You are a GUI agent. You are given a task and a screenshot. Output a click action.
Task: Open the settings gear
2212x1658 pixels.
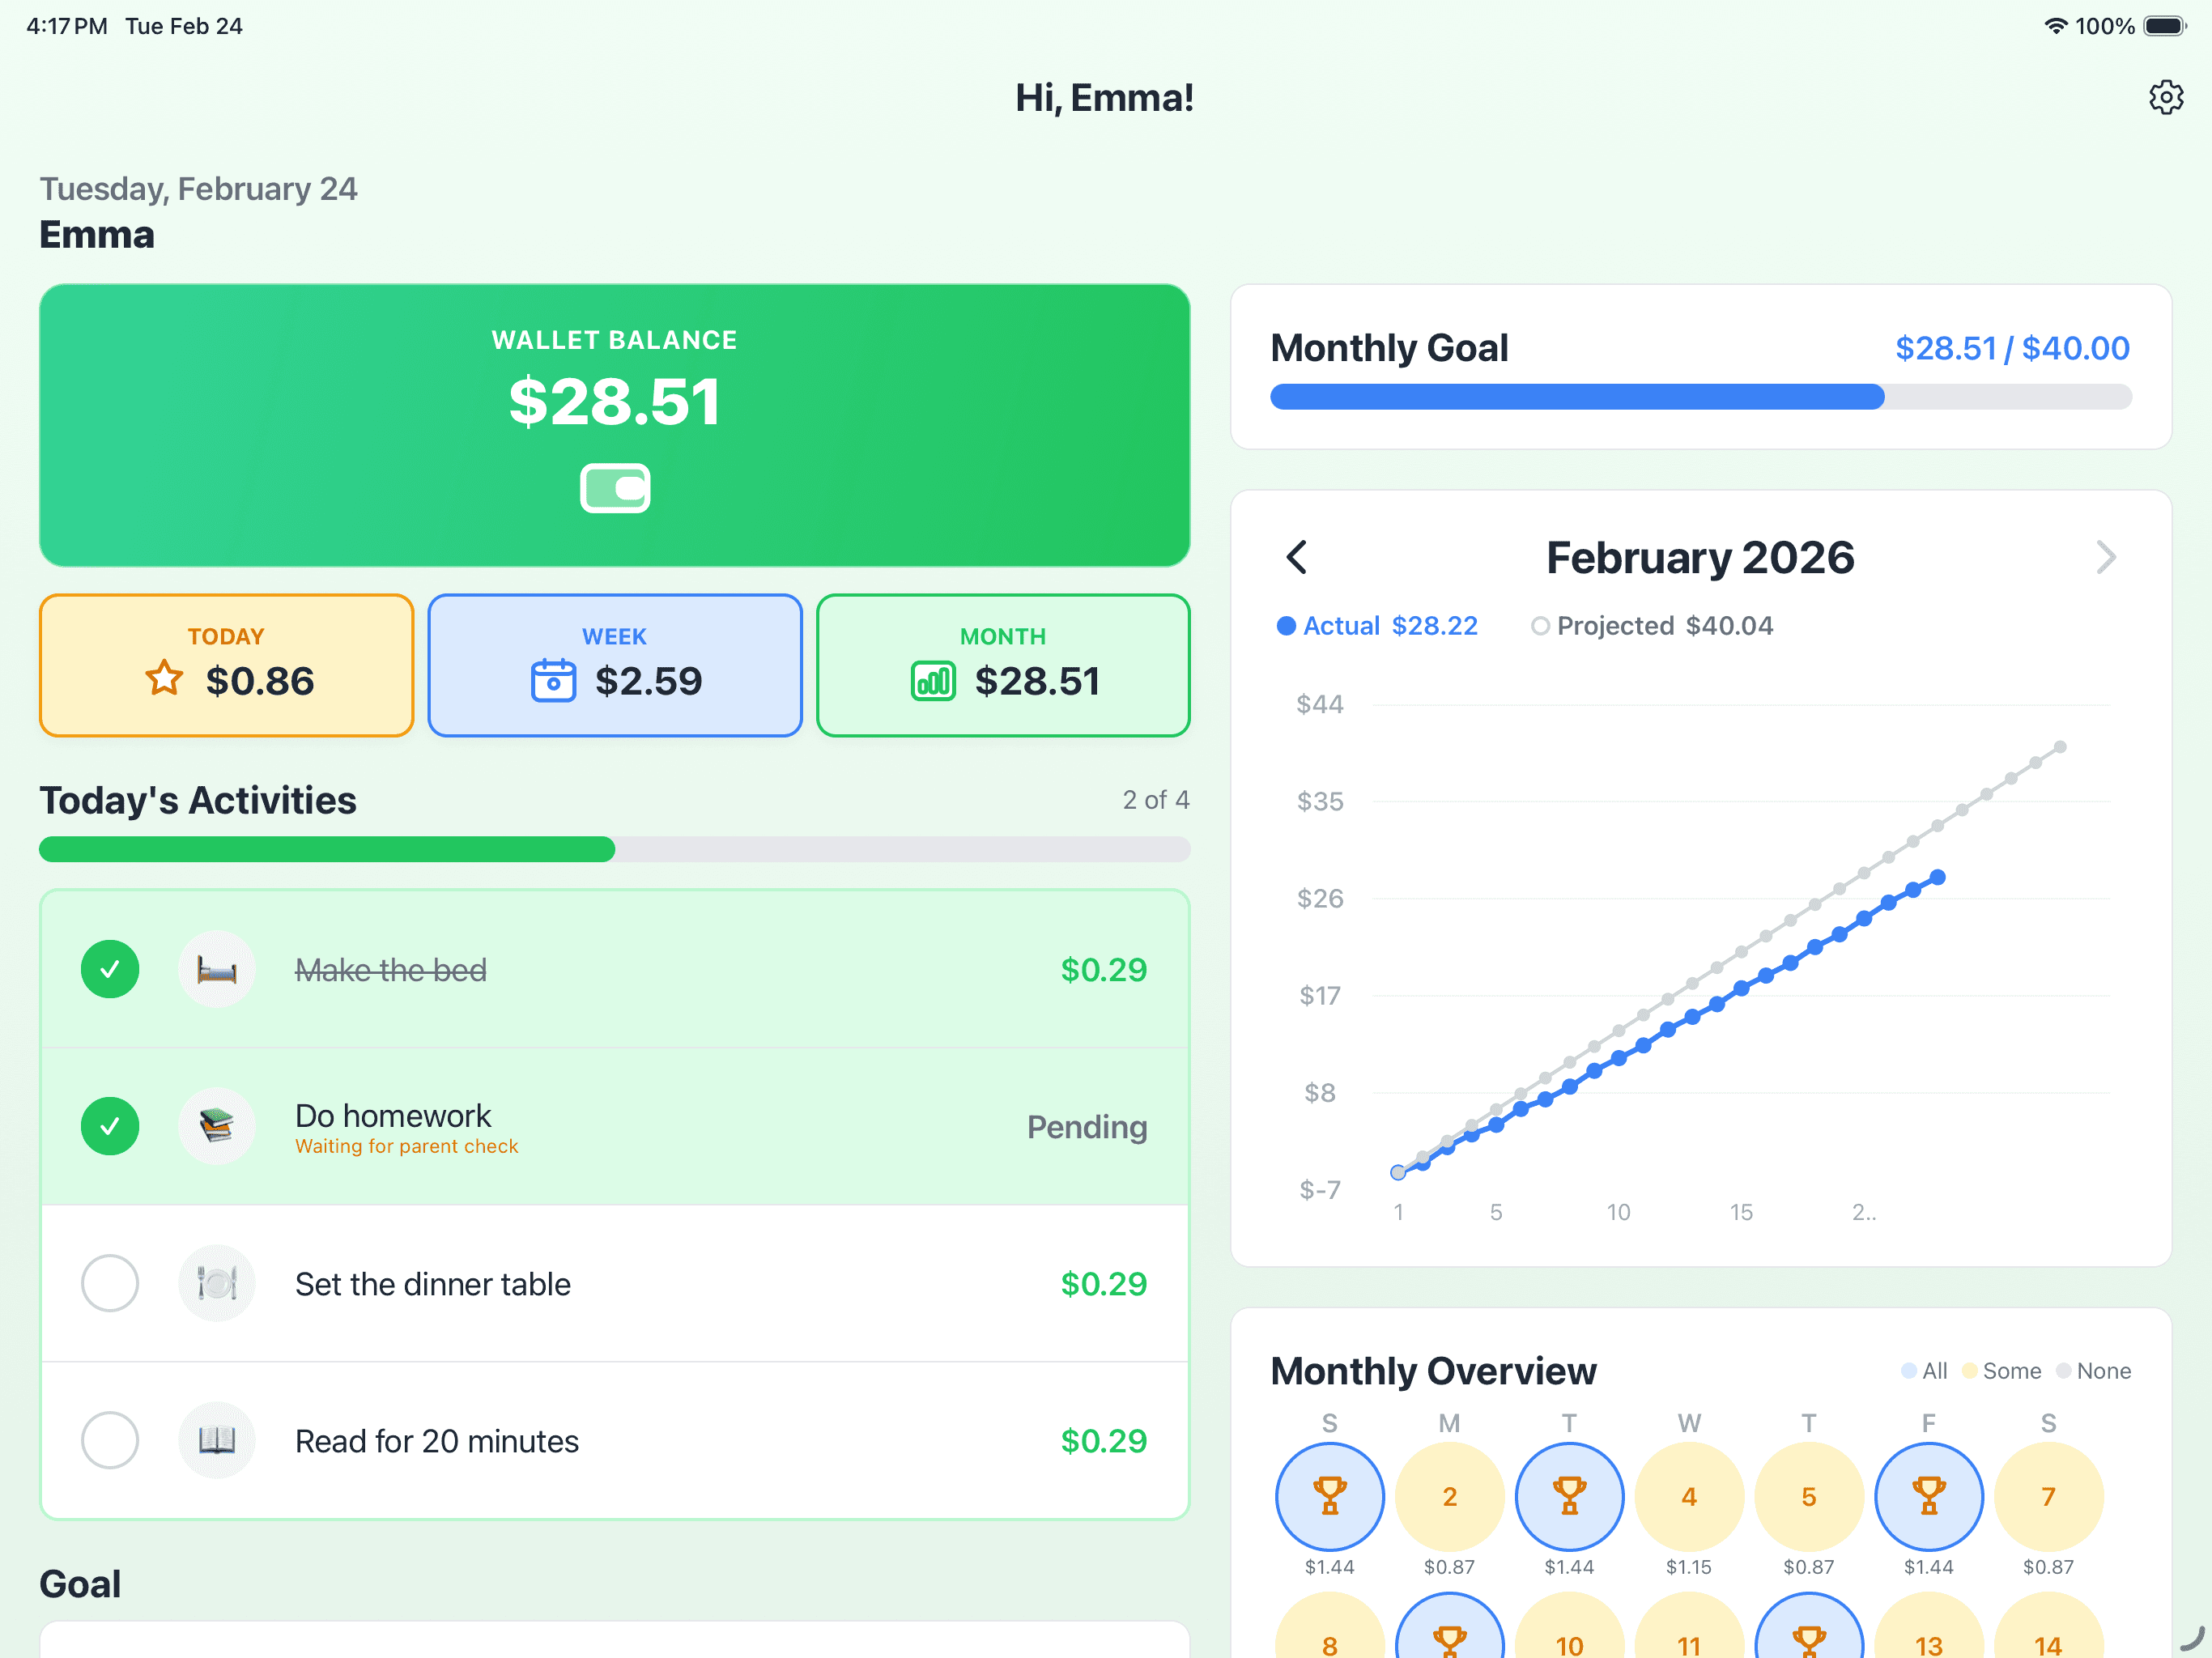coord(2166,96)
